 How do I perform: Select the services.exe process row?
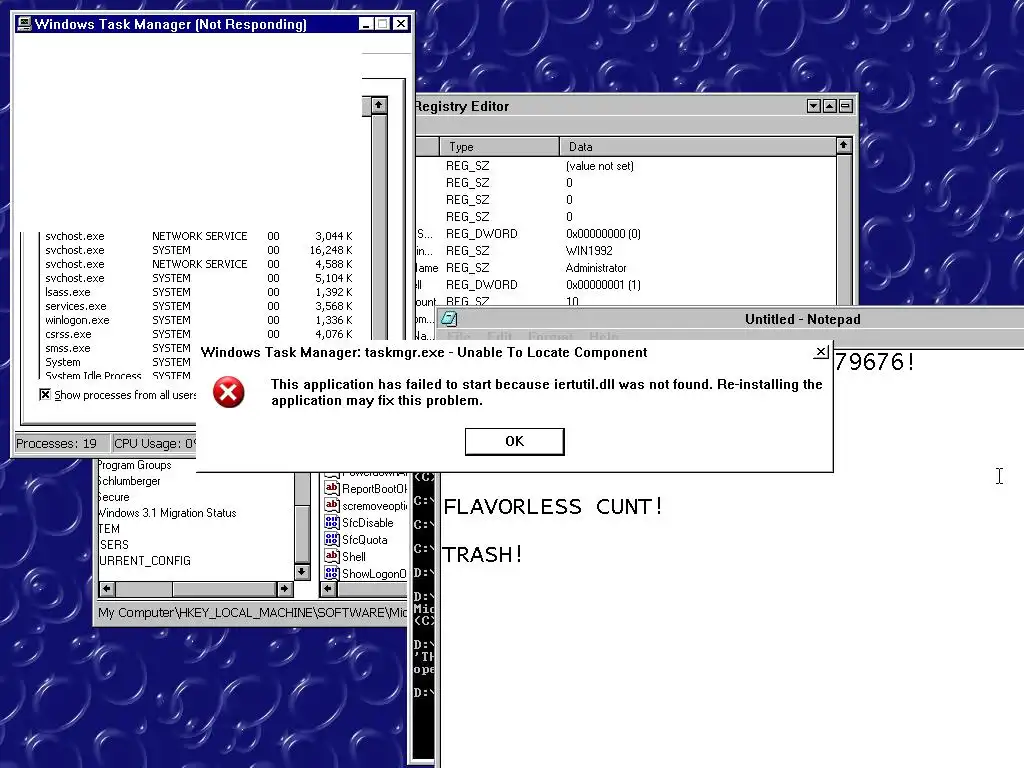(199, 306)
